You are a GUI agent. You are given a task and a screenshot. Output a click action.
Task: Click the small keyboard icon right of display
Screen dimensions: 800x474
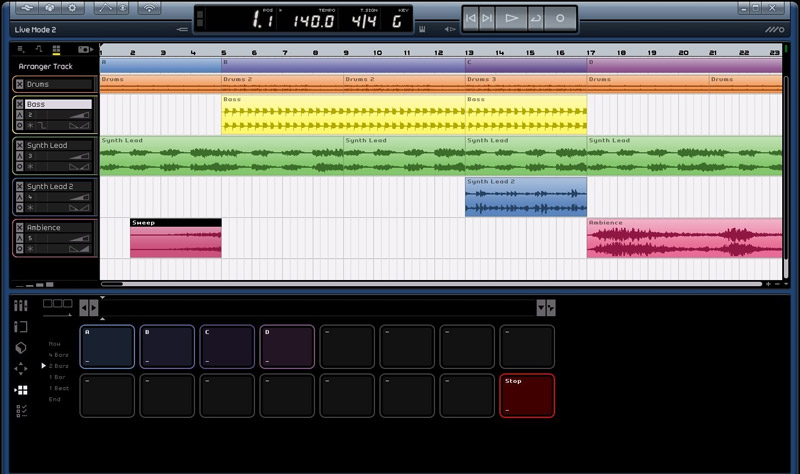tap(422, 29)
